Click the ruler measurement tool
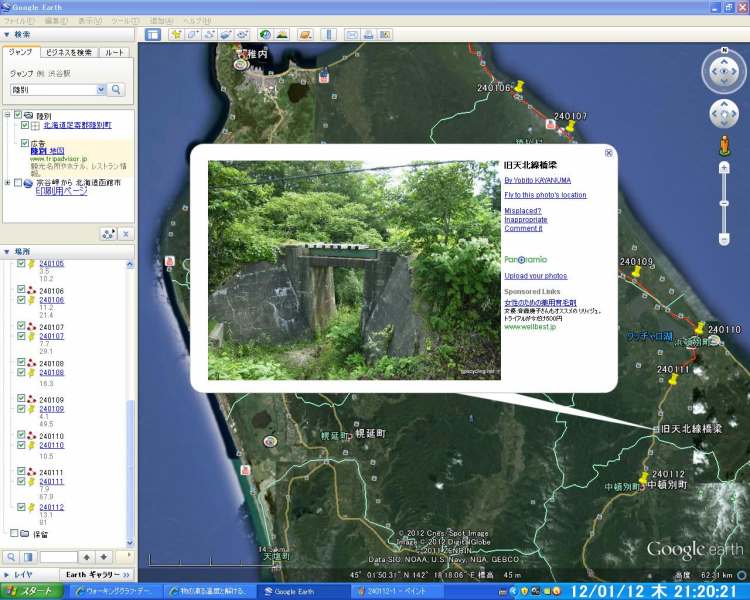The image size is (750, 600). [x=330, y=34]
